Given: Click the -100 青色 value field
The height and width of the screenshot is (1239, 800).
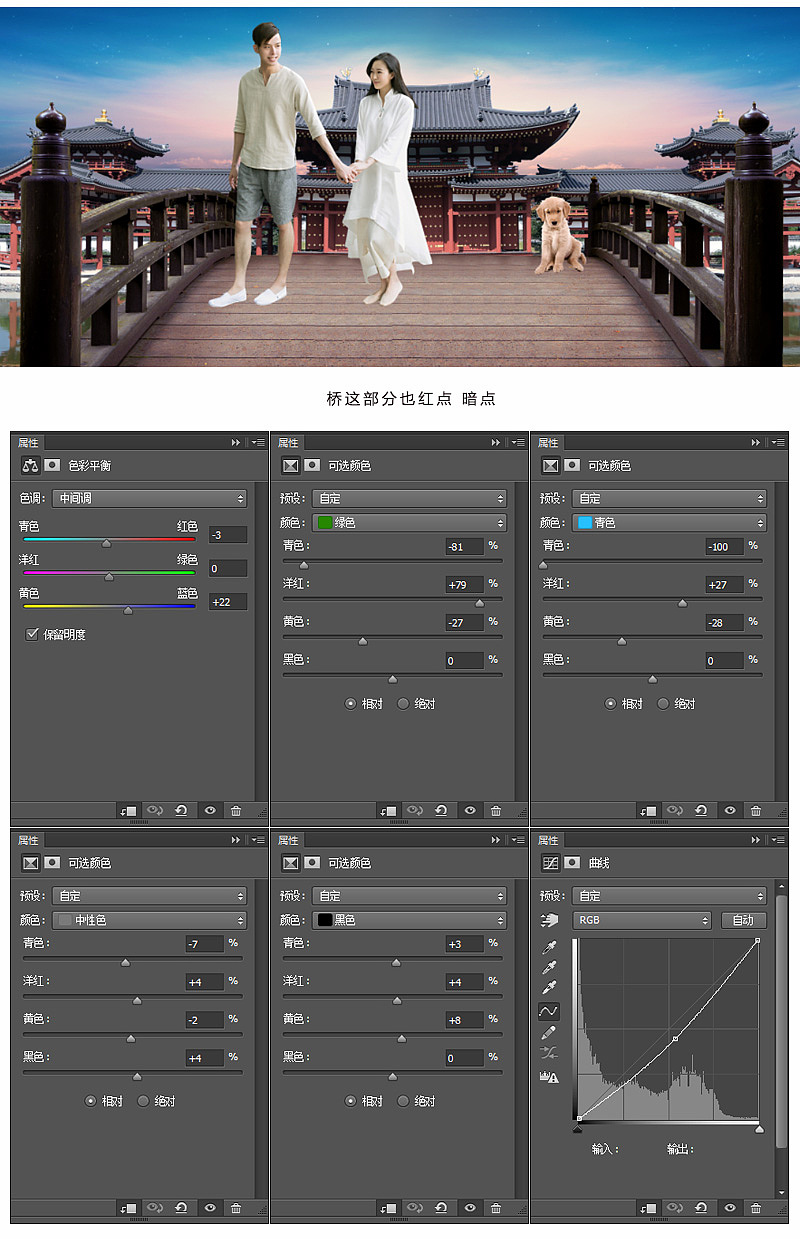Looking at the screenshot, I should point(725,546).
